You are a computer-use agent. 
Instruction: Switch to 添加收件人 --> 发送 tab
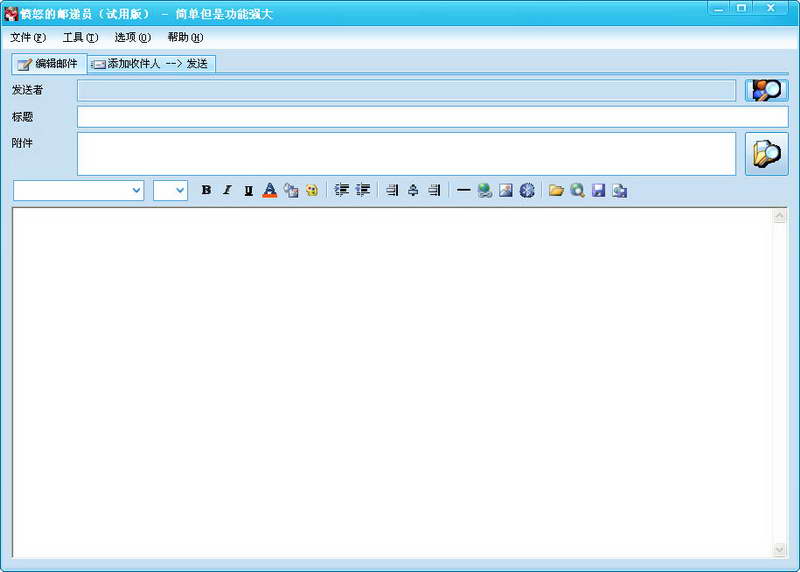pos(152,64)
